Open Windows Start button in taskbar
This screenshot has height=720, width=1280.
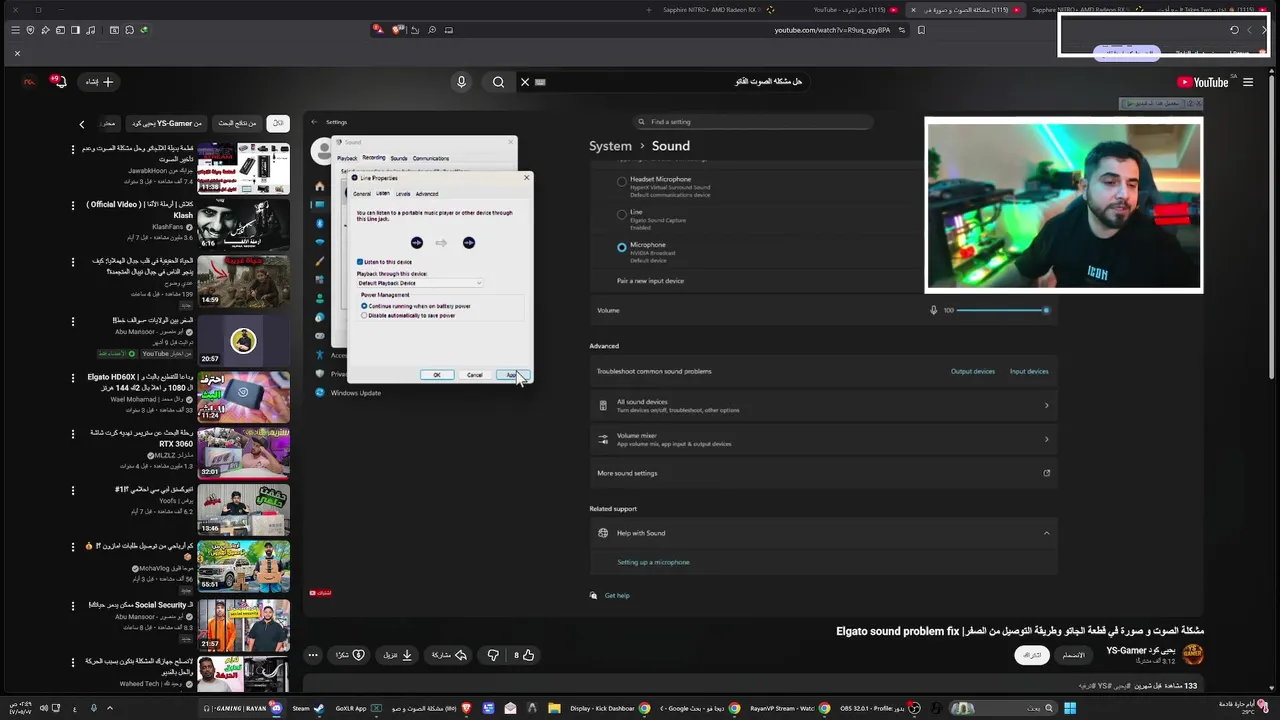coord(1069,708)
